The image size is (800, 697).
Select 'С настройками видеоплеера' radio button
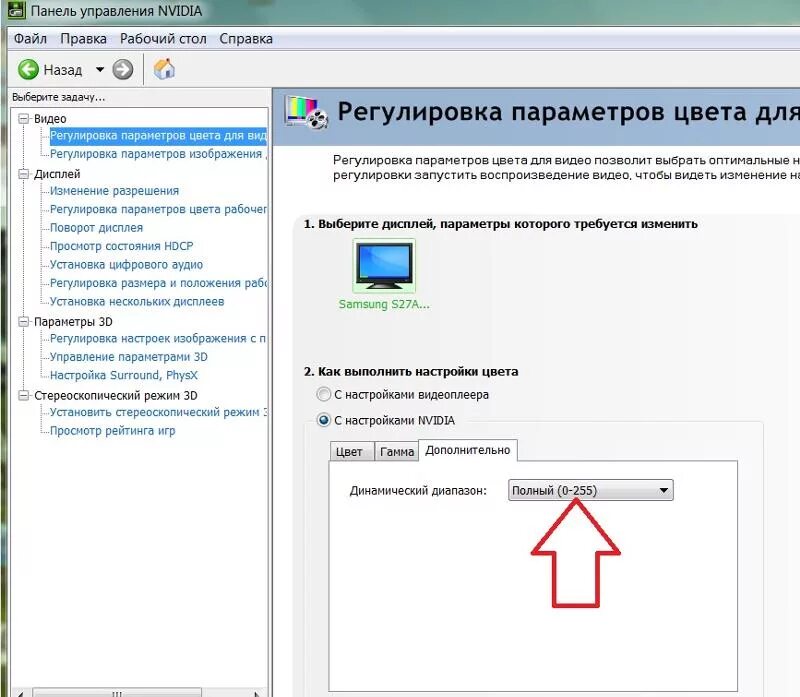coord(323,394)
